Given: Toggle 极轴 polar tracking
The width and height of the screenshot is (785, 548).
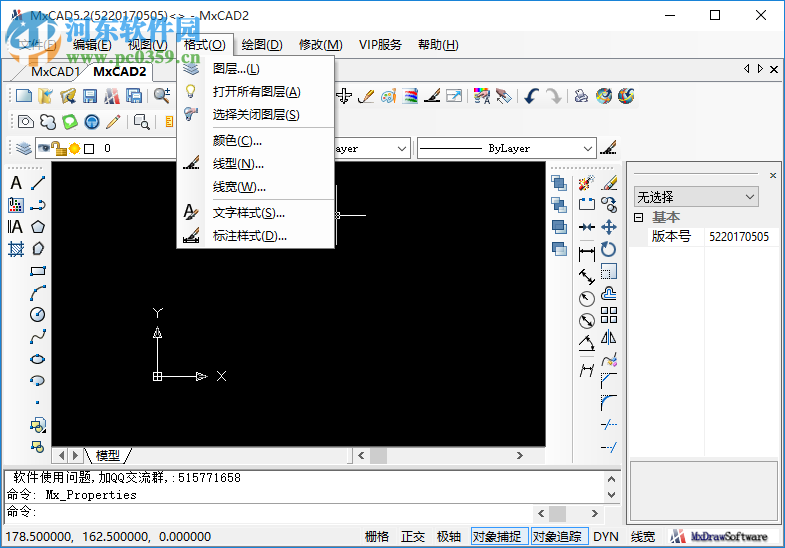Looking at the screenshot, I should click(x=449, y=536).
